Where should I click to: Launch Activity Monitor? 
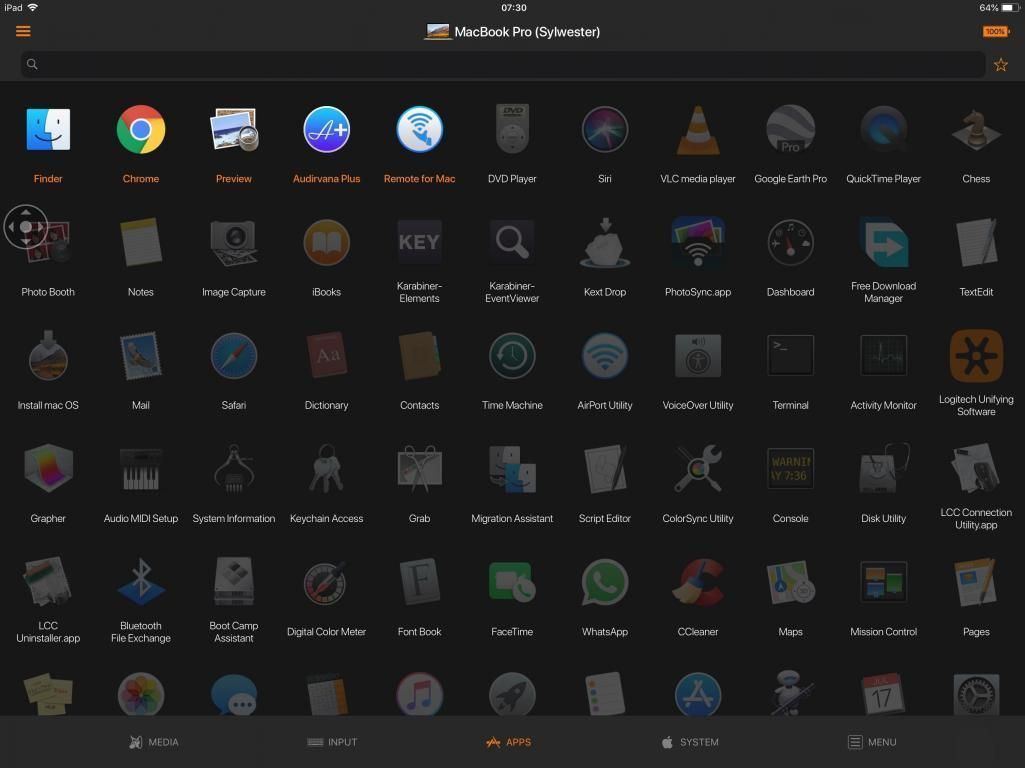(x=883, y=356)
